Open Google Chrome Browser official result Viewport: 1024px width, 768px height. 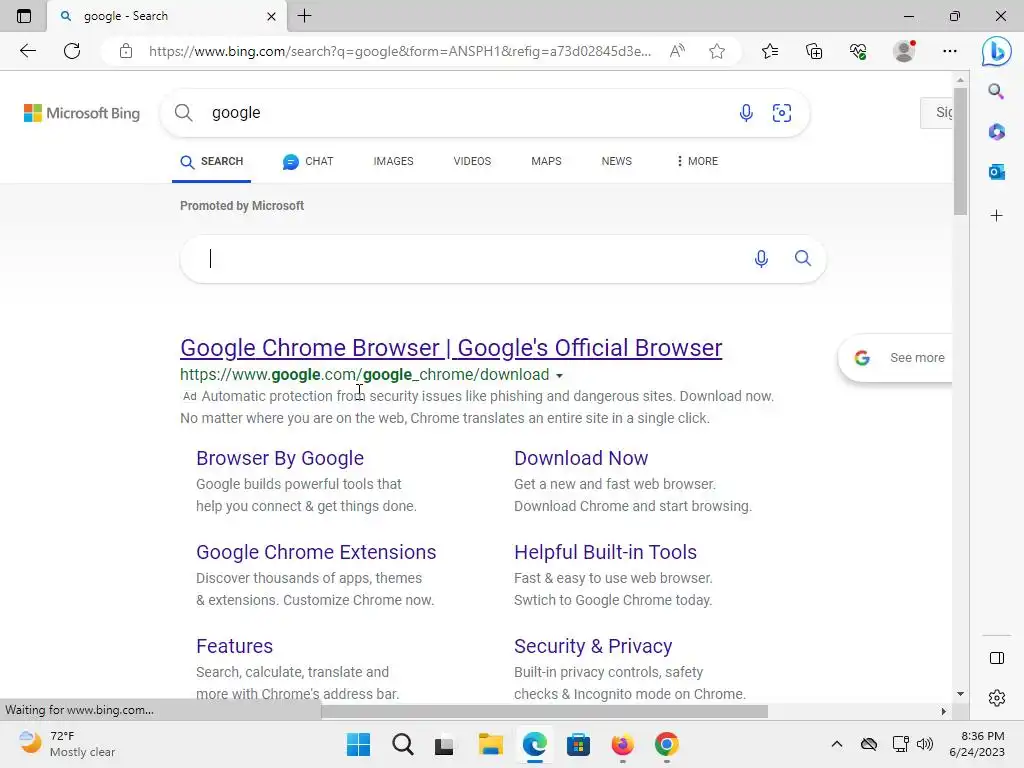[451, 348]
